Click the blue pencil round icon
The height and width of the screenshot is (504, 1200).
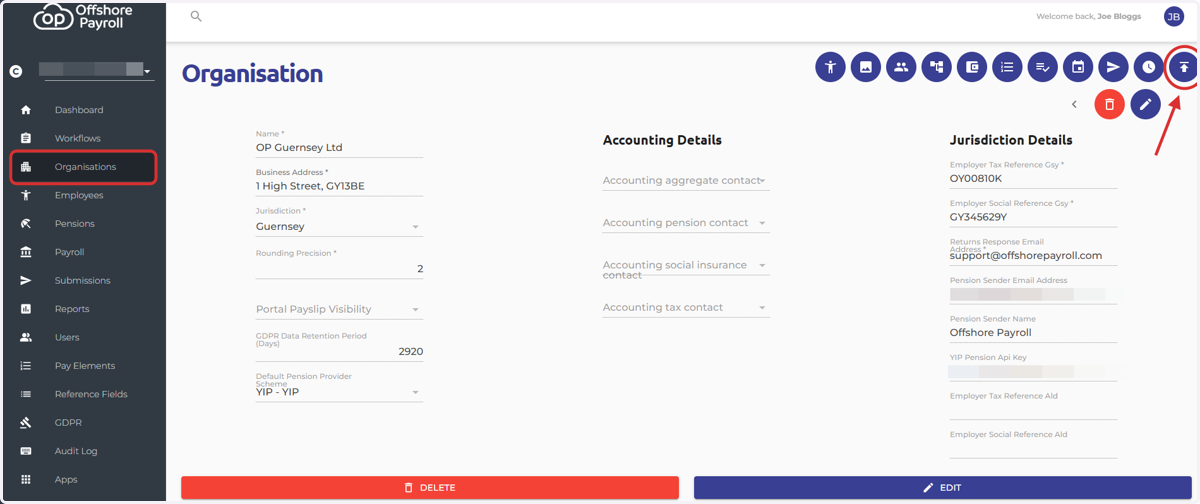pyautogui.click(x=1146, y=104)
